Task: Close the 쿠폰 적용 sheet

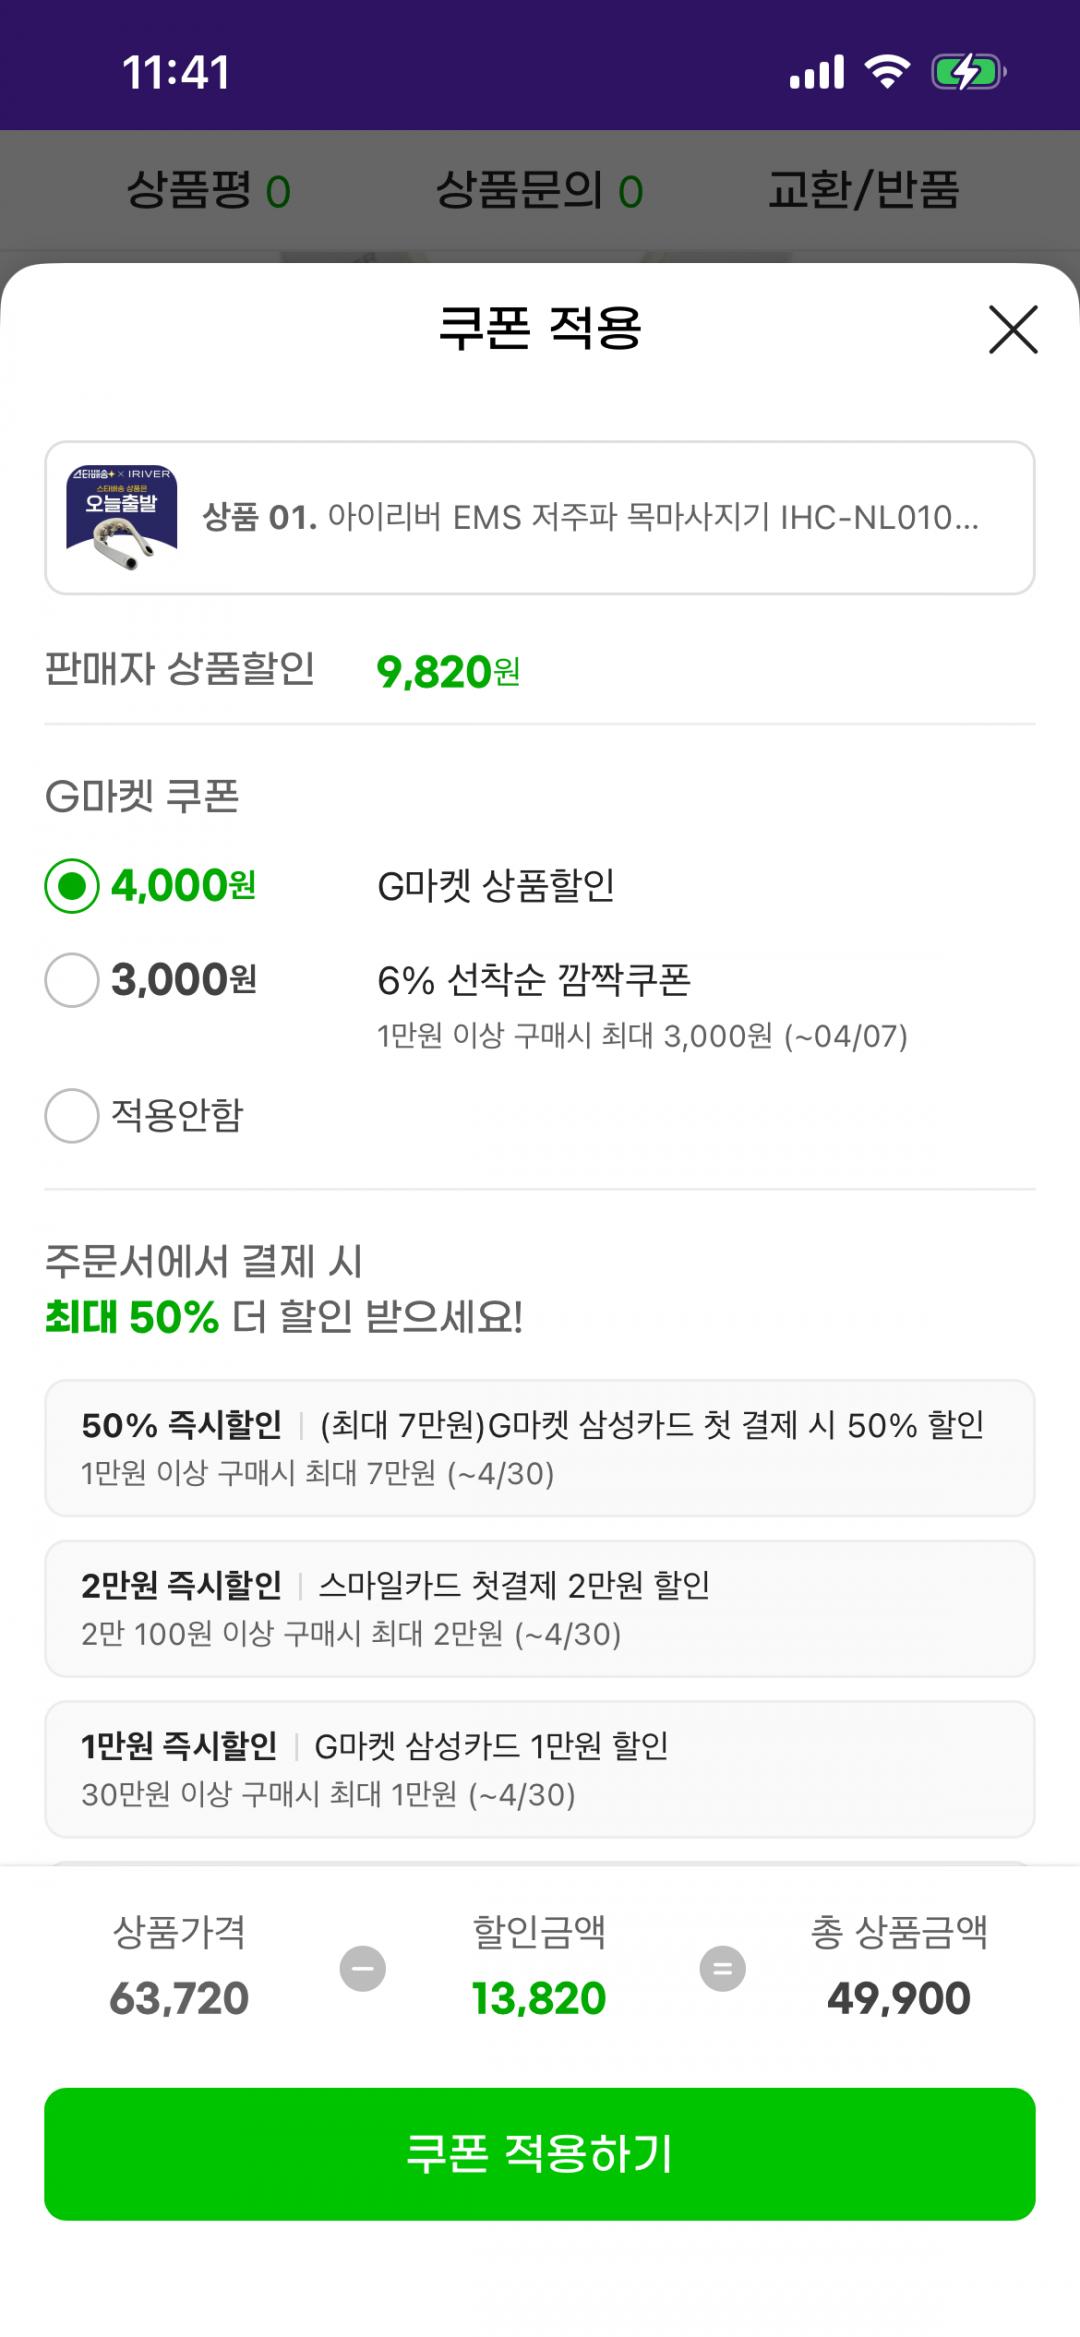Action: tap(1013, 330)
